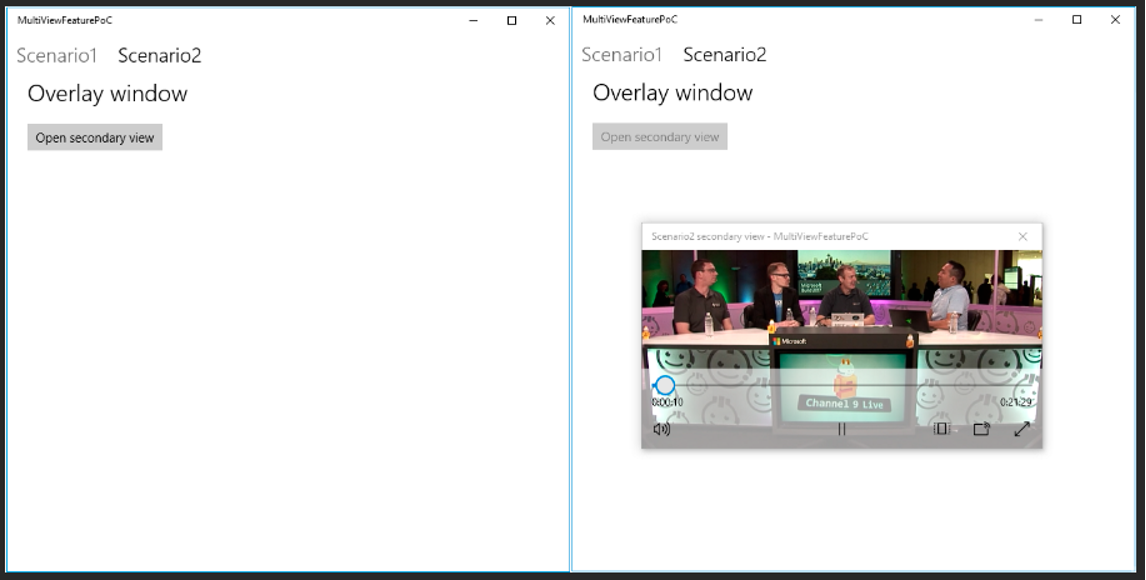Expand the video to full screen
This screenshot has height=580, width=1146.
[1023, 430]
